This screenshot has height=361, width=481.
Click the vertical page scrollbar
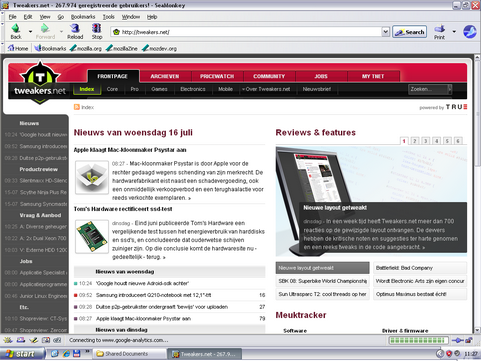[477, 193]
